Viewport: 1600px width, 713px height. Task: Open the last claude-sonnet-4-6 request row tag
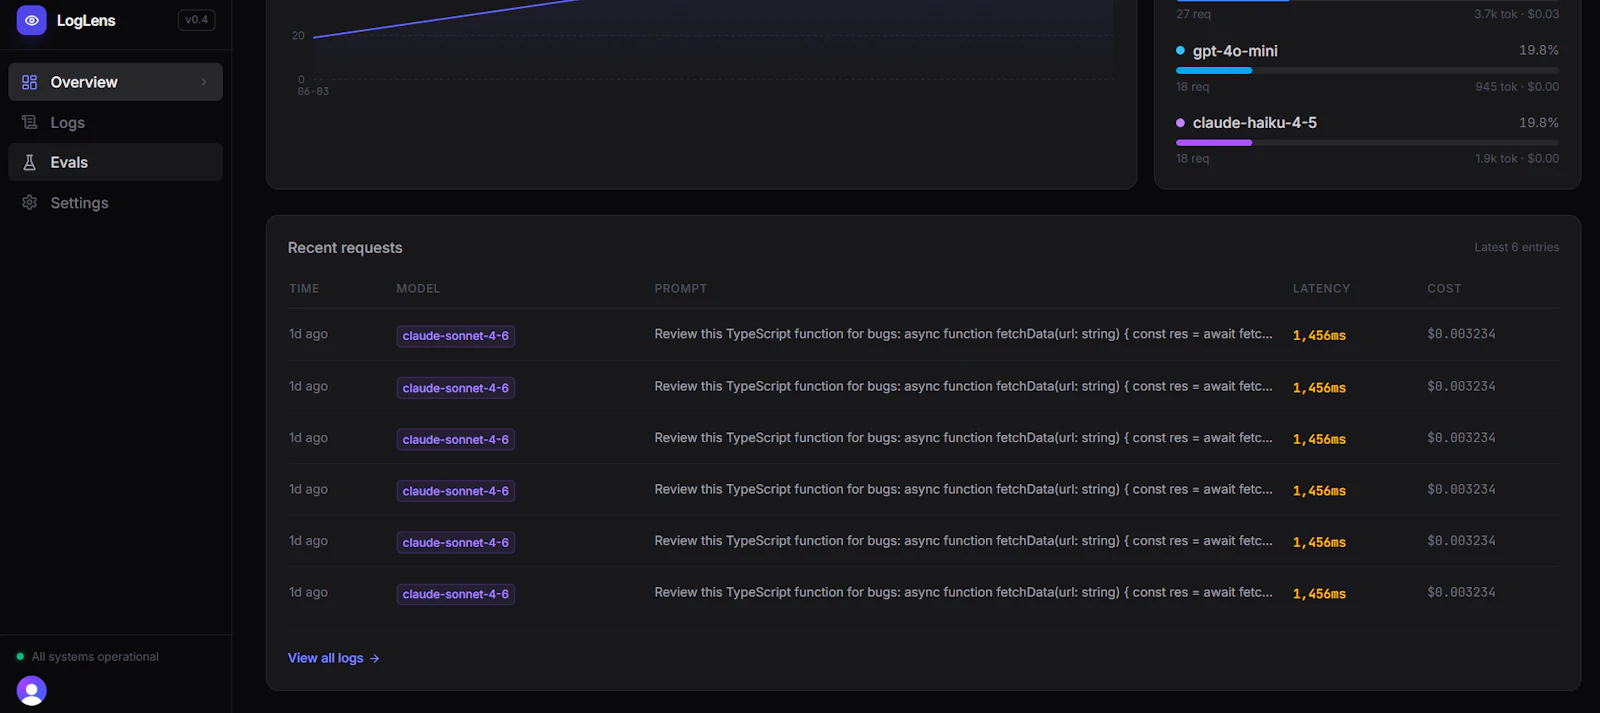pyautogui.click(x=456, y=594)
